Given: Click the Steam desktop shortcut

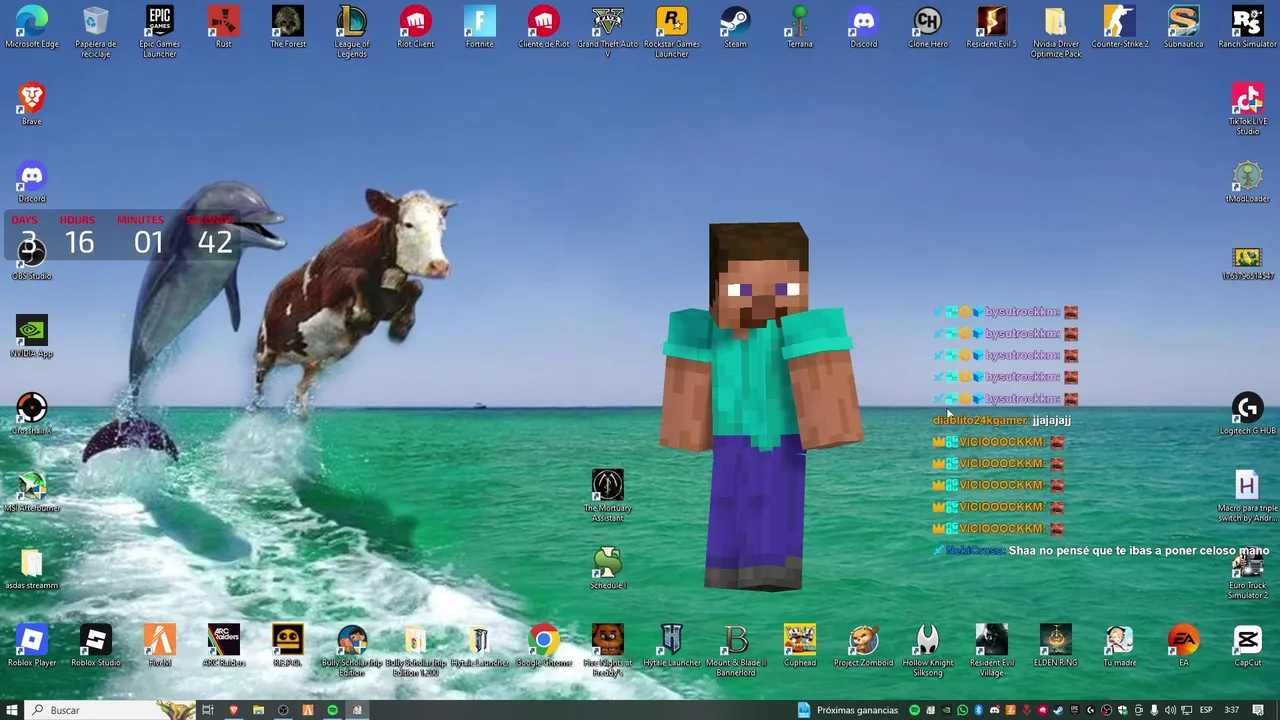Looking at the screenshot, I should point(736,28).
